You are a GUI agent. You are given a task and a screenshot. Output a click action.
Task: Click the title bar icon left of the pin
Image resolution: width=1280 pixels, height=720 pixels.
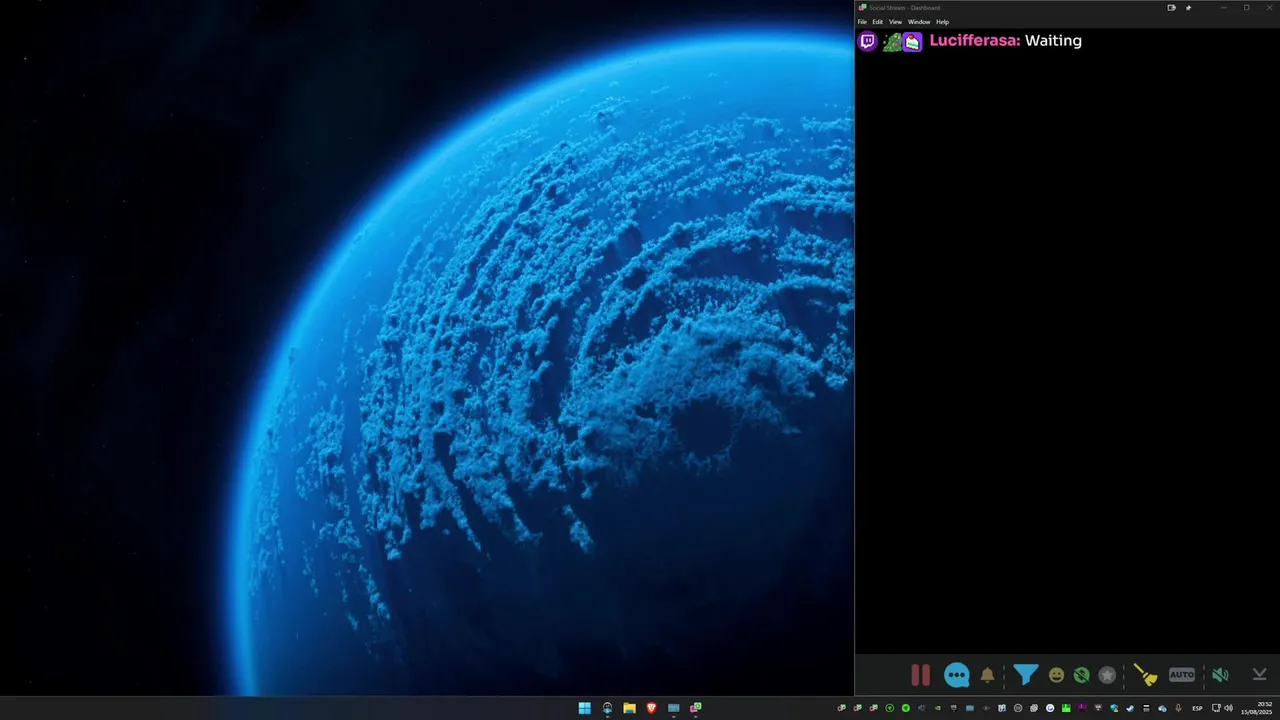[1172, 7]
